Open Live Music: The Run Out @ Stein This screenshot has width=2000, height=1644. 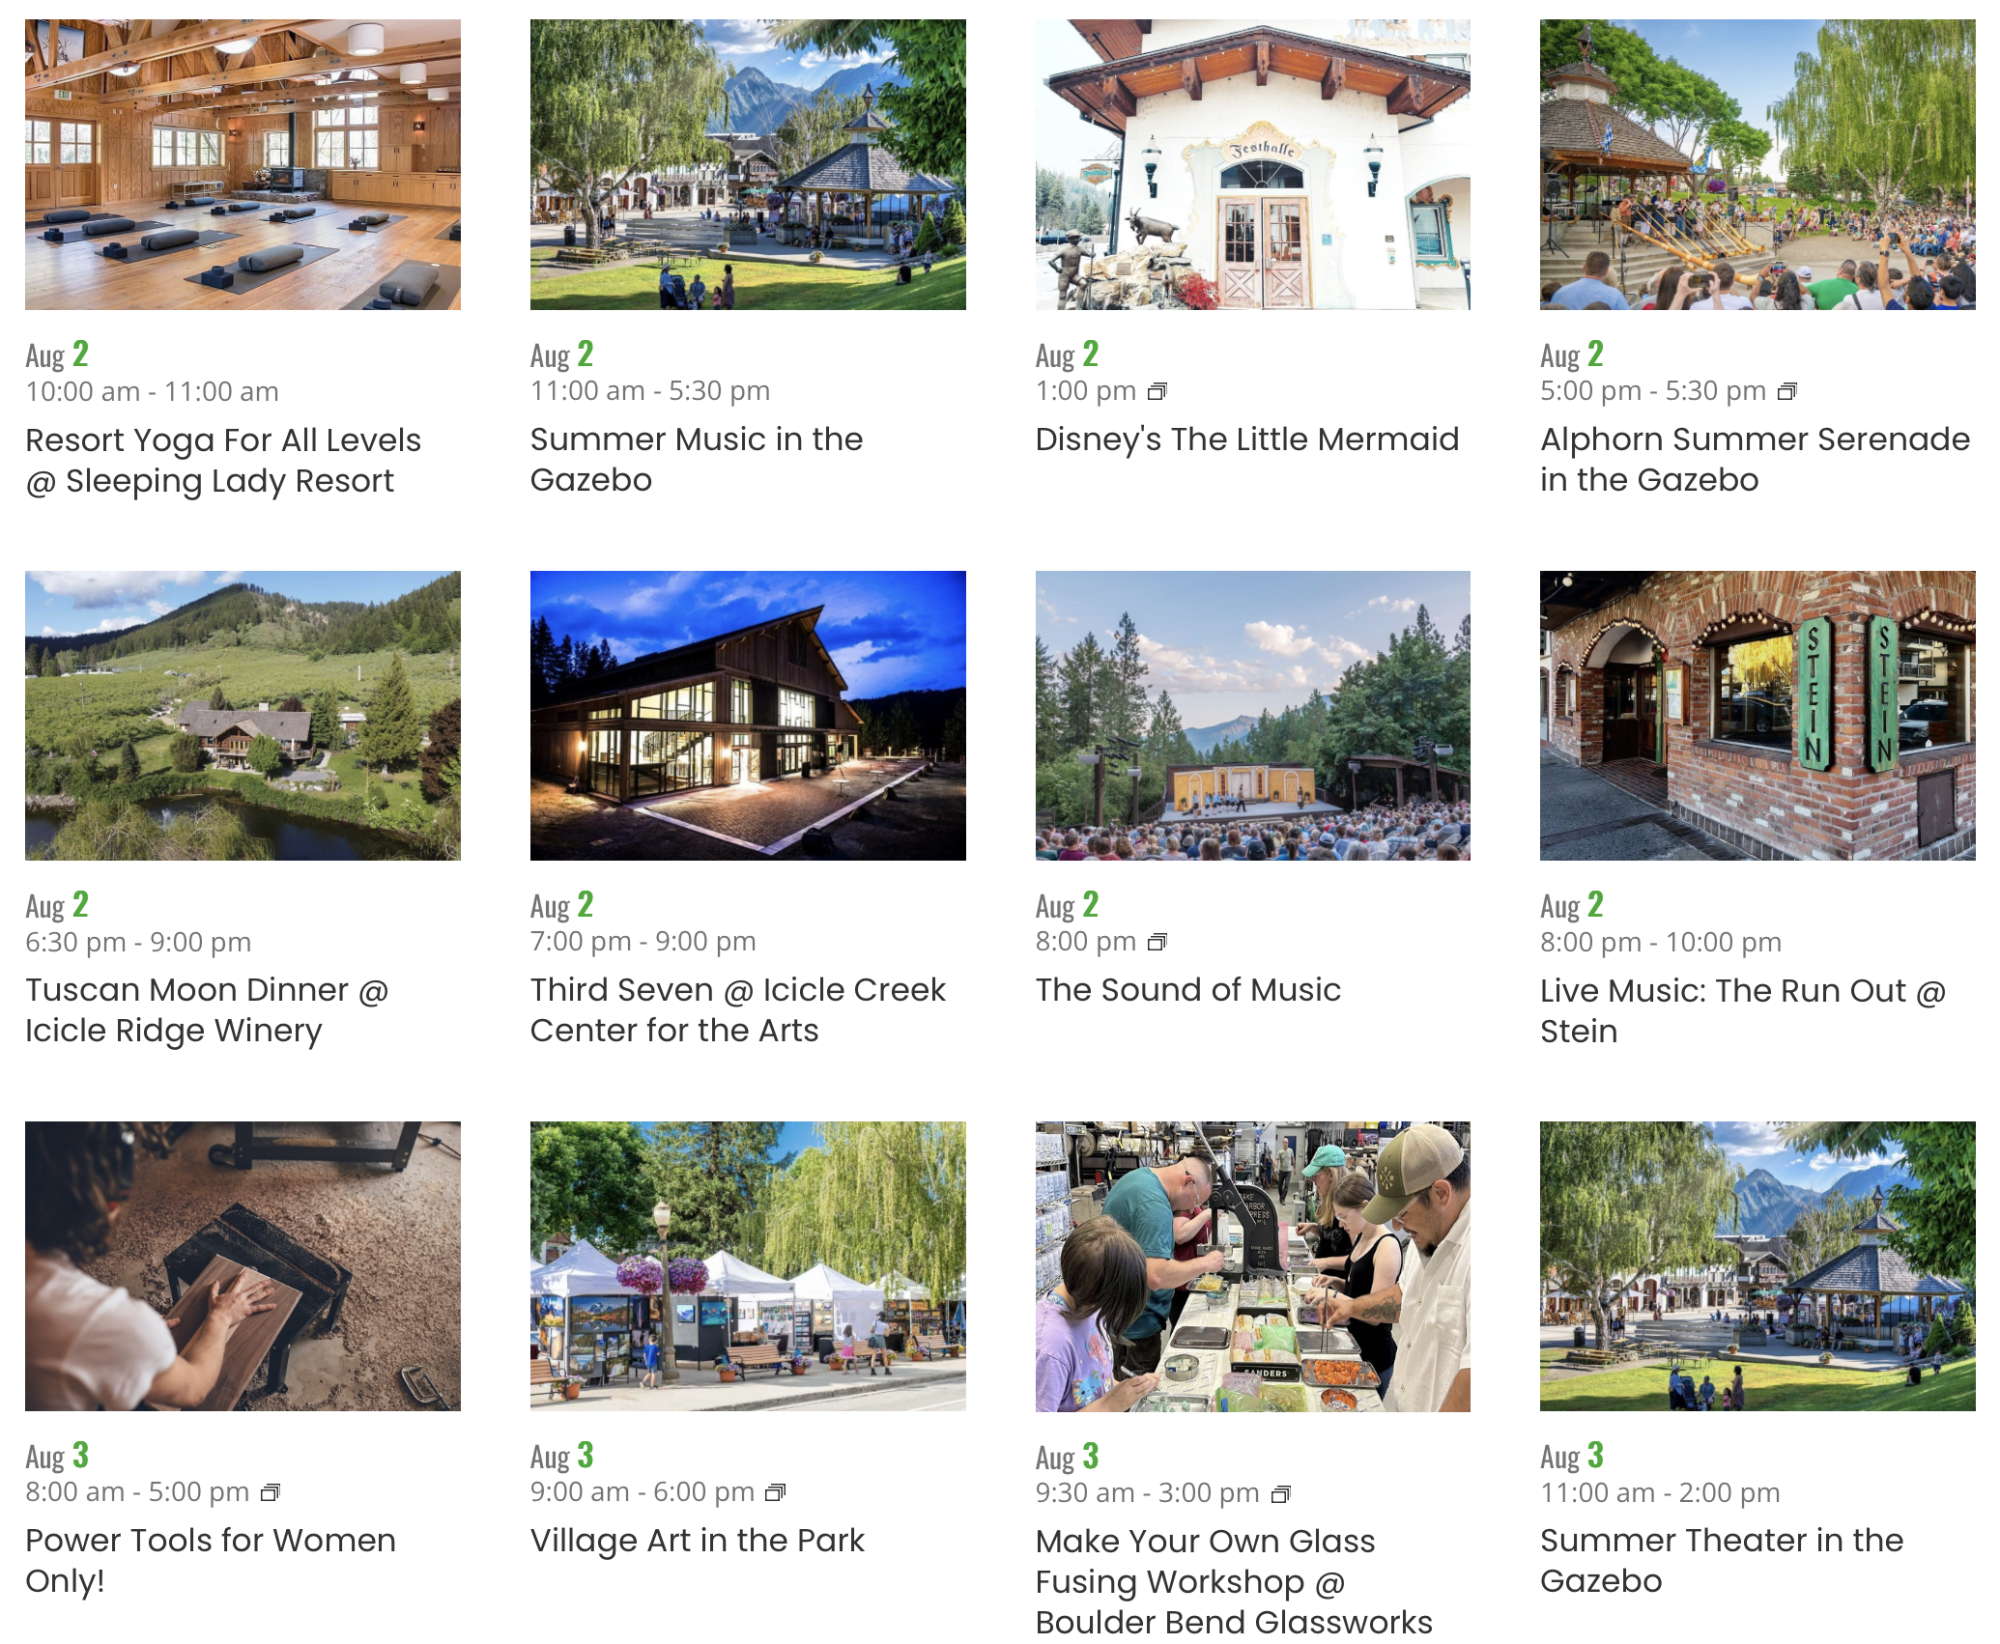pos(1742,1010)
